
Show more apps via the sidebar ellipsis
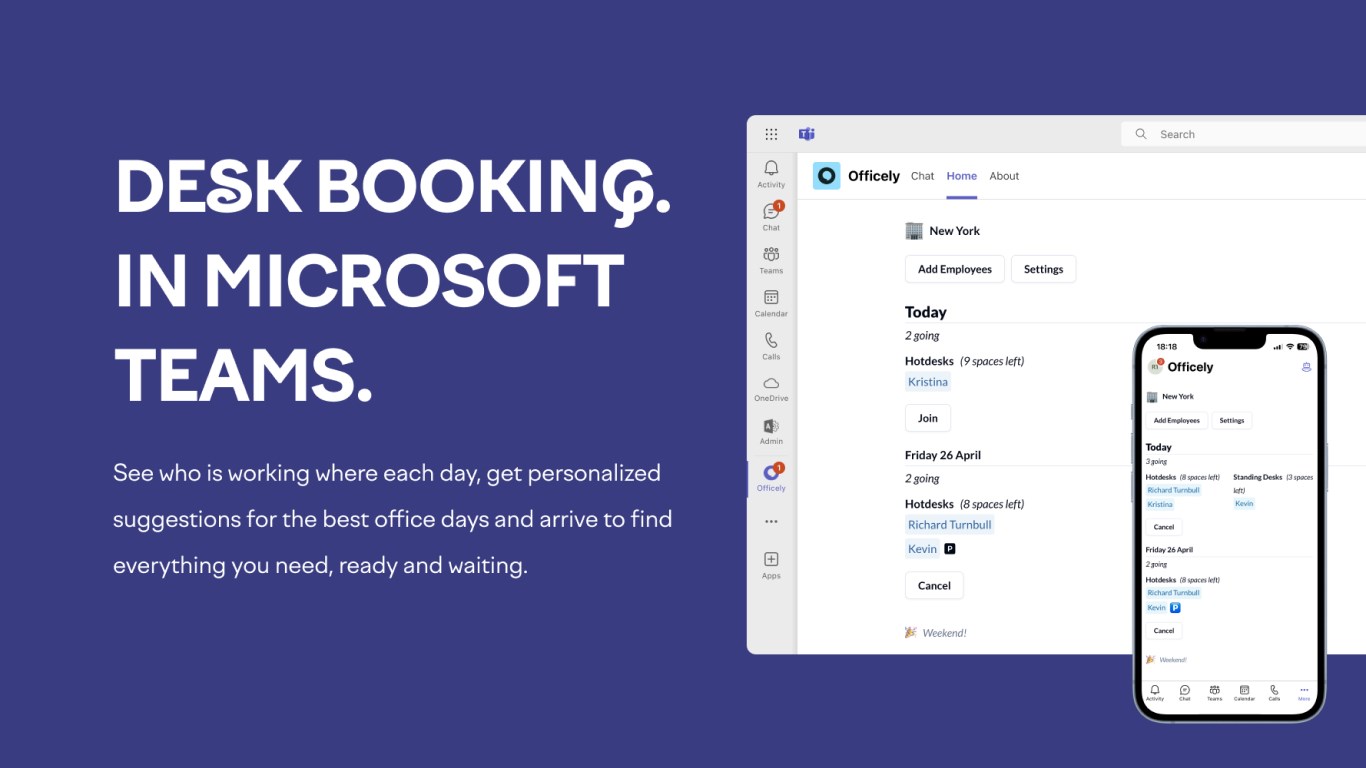pos(771,521)
